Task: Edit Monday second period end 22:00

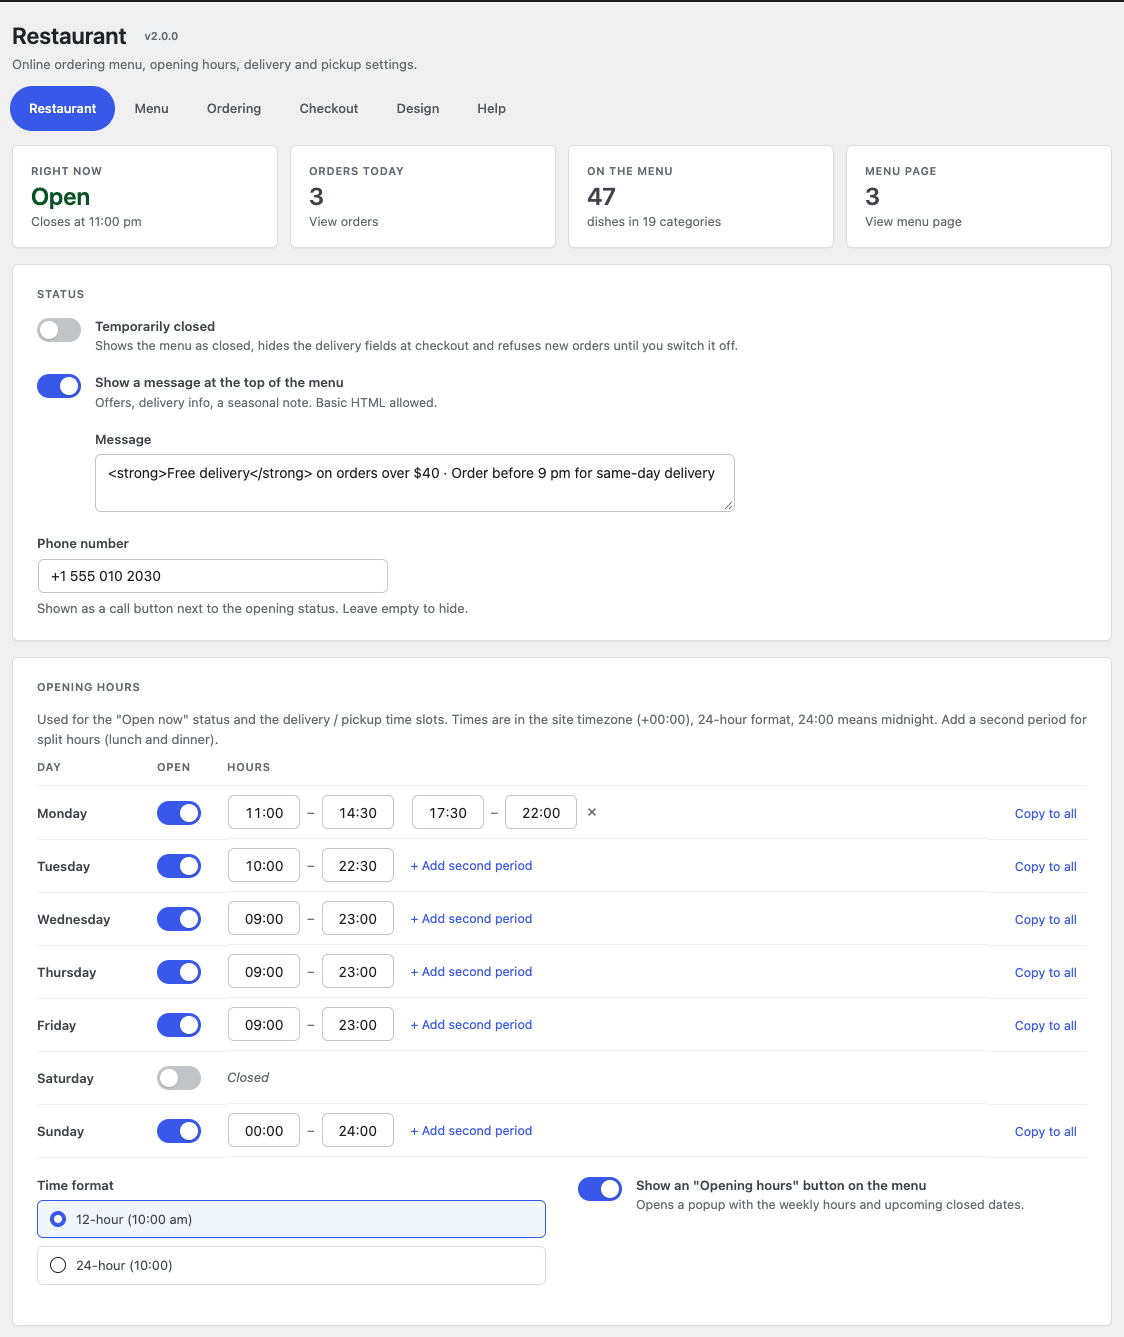Action: 541,813
